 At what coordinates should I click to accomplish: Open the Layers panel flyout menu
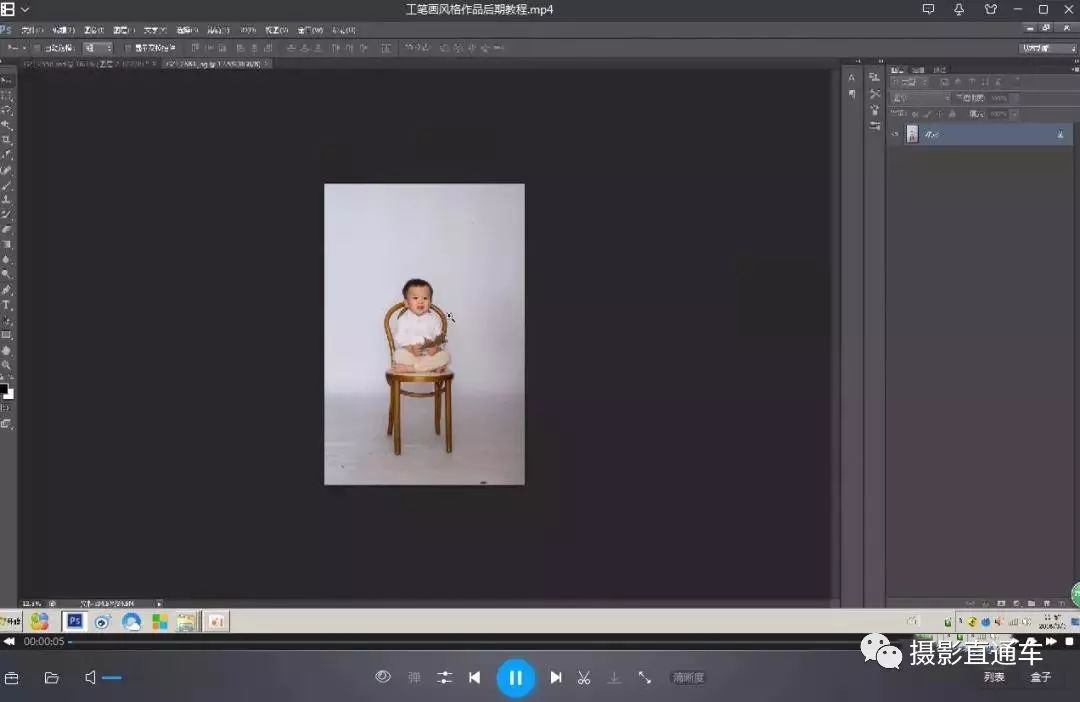(1074, 70)
